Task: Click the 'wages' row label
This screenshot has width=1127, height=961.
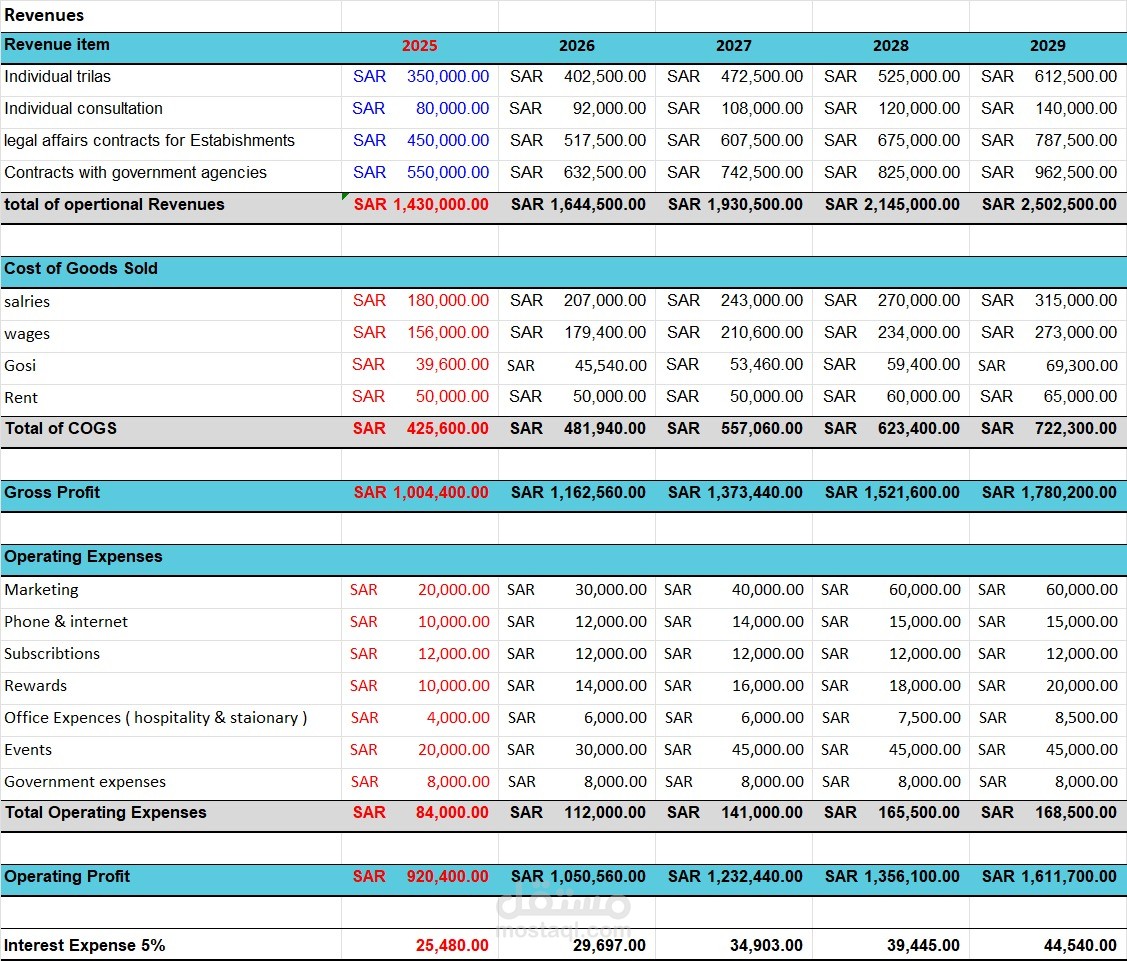Action: click(x=27, y=334)
